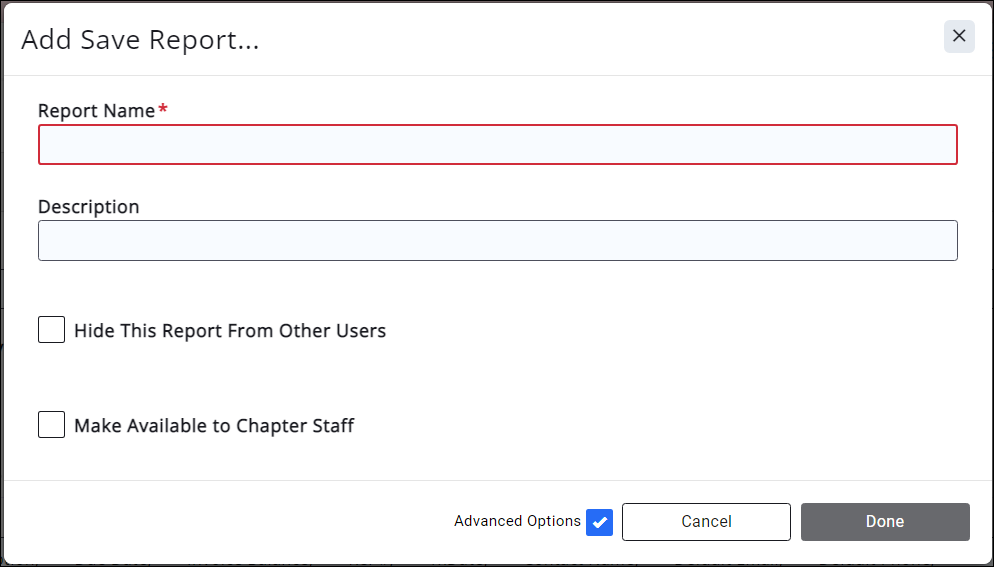Enable Hide This Report From Other Users
The width and height of the screenshot is (994, 567).
pyautogui.click(x=52, y=330)
